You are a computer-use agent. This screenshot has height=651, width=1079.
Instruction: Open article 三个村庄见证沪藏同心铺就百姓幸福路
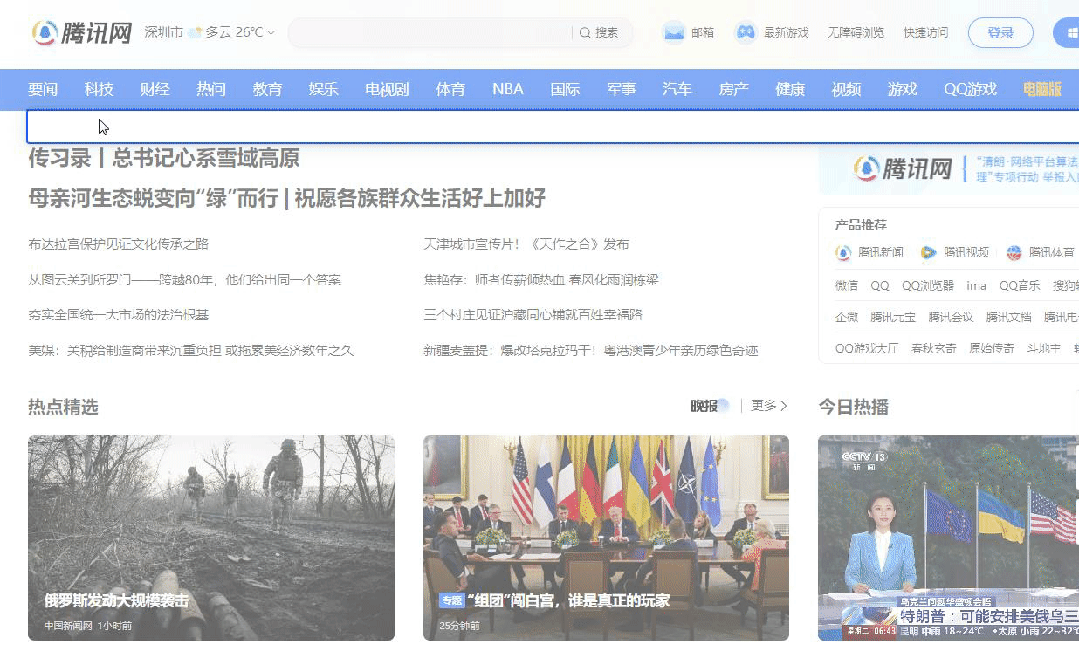click(533, 314)
